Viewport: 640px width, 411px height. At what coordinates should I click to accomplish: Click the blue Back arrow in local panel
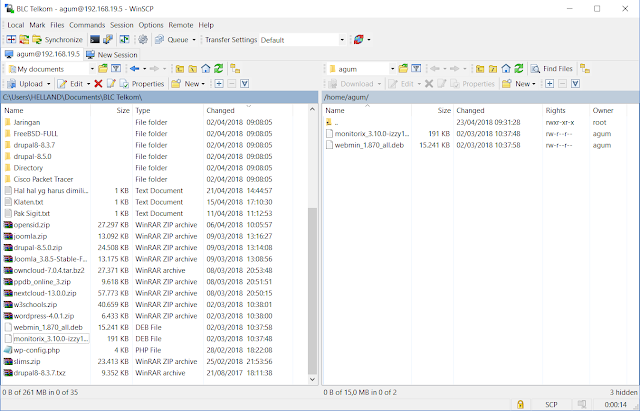coord(135,69)
